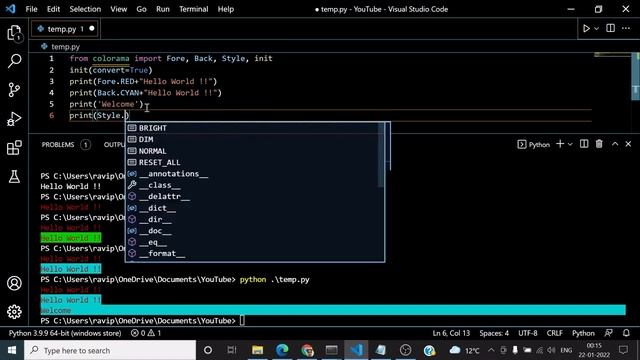Close the terminal panel
The height and width of the screenshot is (360, 640).
pos(628,144)
